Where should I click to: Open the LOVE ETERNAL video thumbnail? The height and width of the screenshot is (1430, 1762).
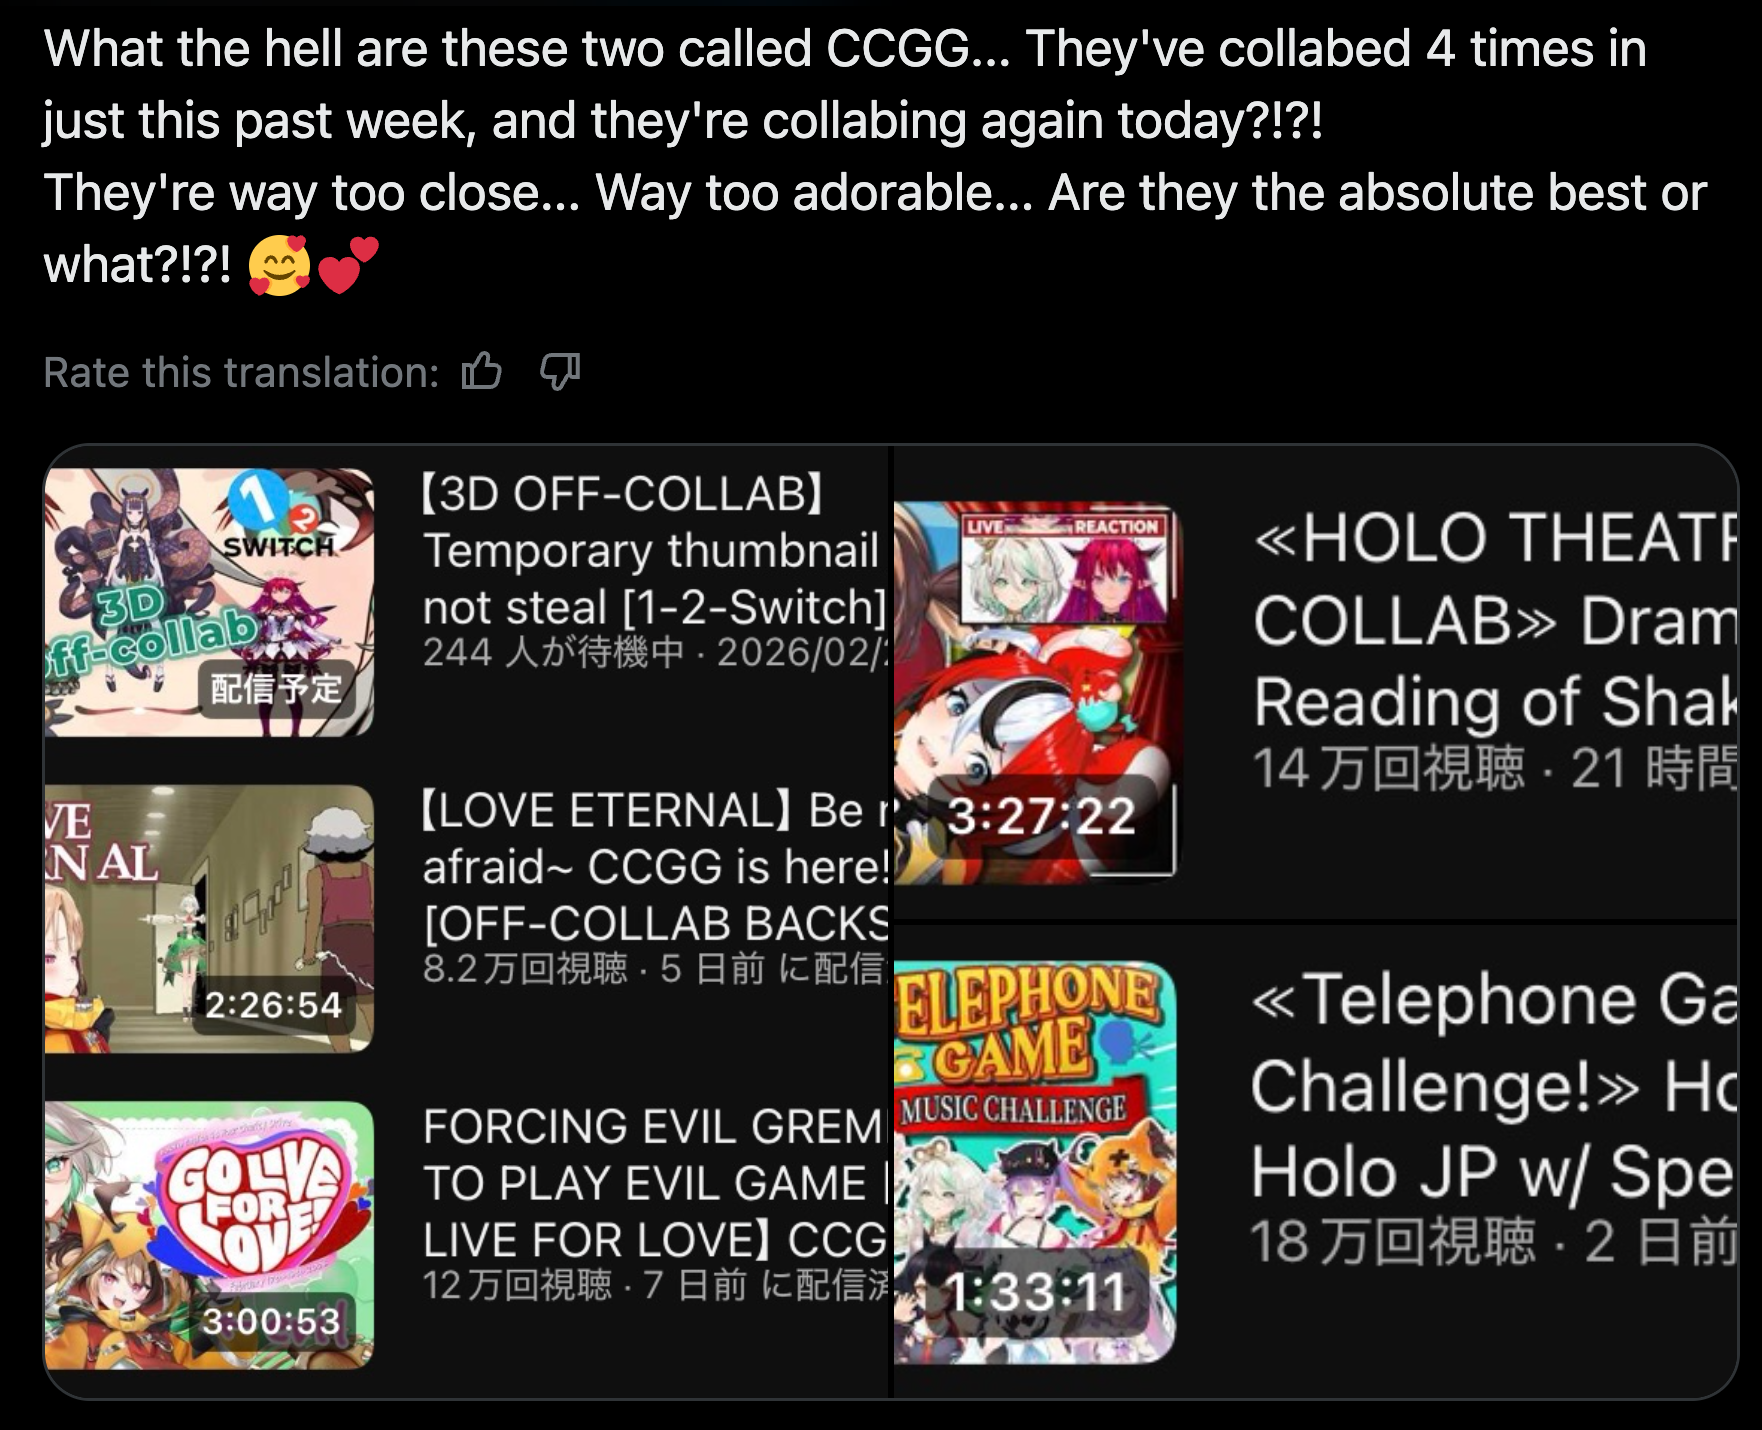click(x=209, y=919)
